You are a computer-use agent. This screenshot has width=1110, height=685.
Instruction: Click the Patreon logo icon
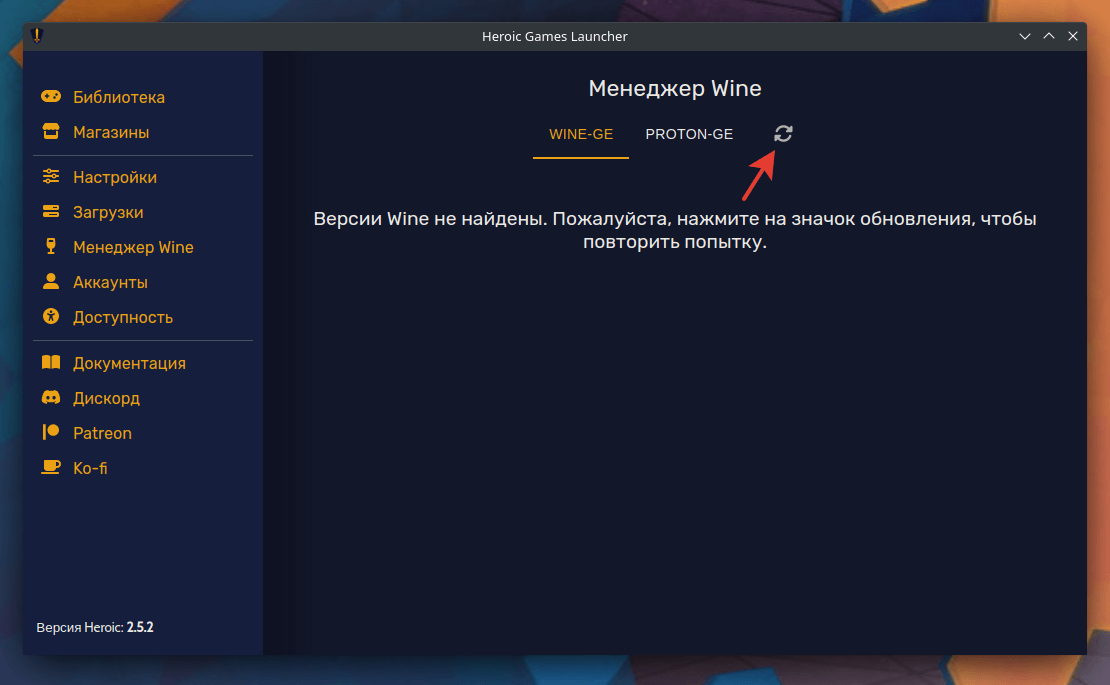pyautogui.click(x=51, y=432)
